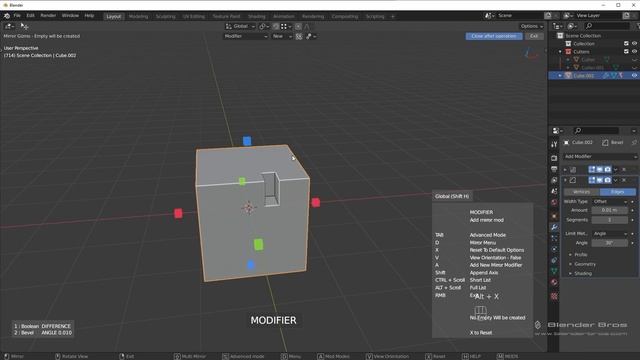Click the outliner search field
This screenshot has height=360, width=640.
607,26
